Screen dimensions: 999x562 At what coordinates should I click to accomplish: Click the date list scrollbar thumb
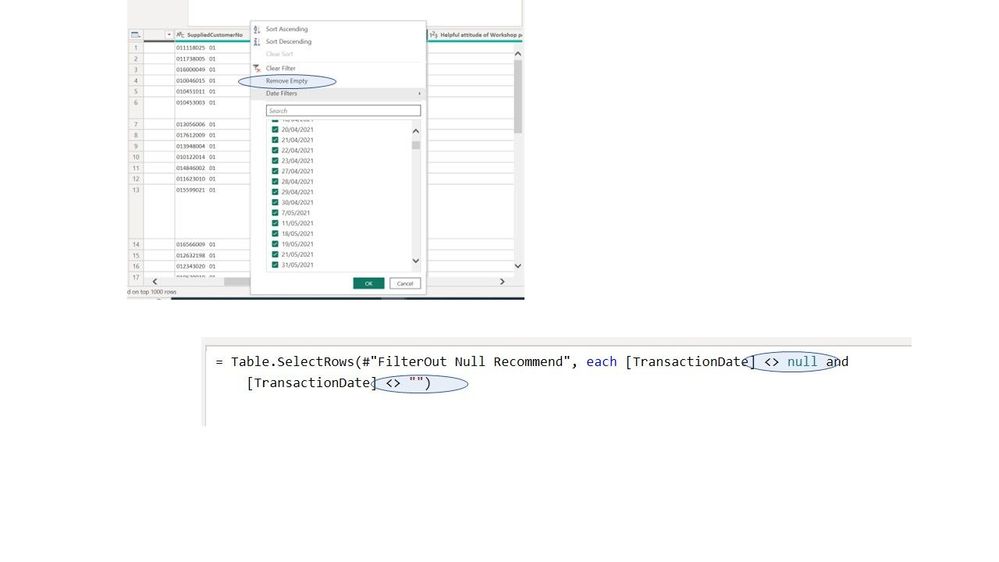[x=416, y=145]
